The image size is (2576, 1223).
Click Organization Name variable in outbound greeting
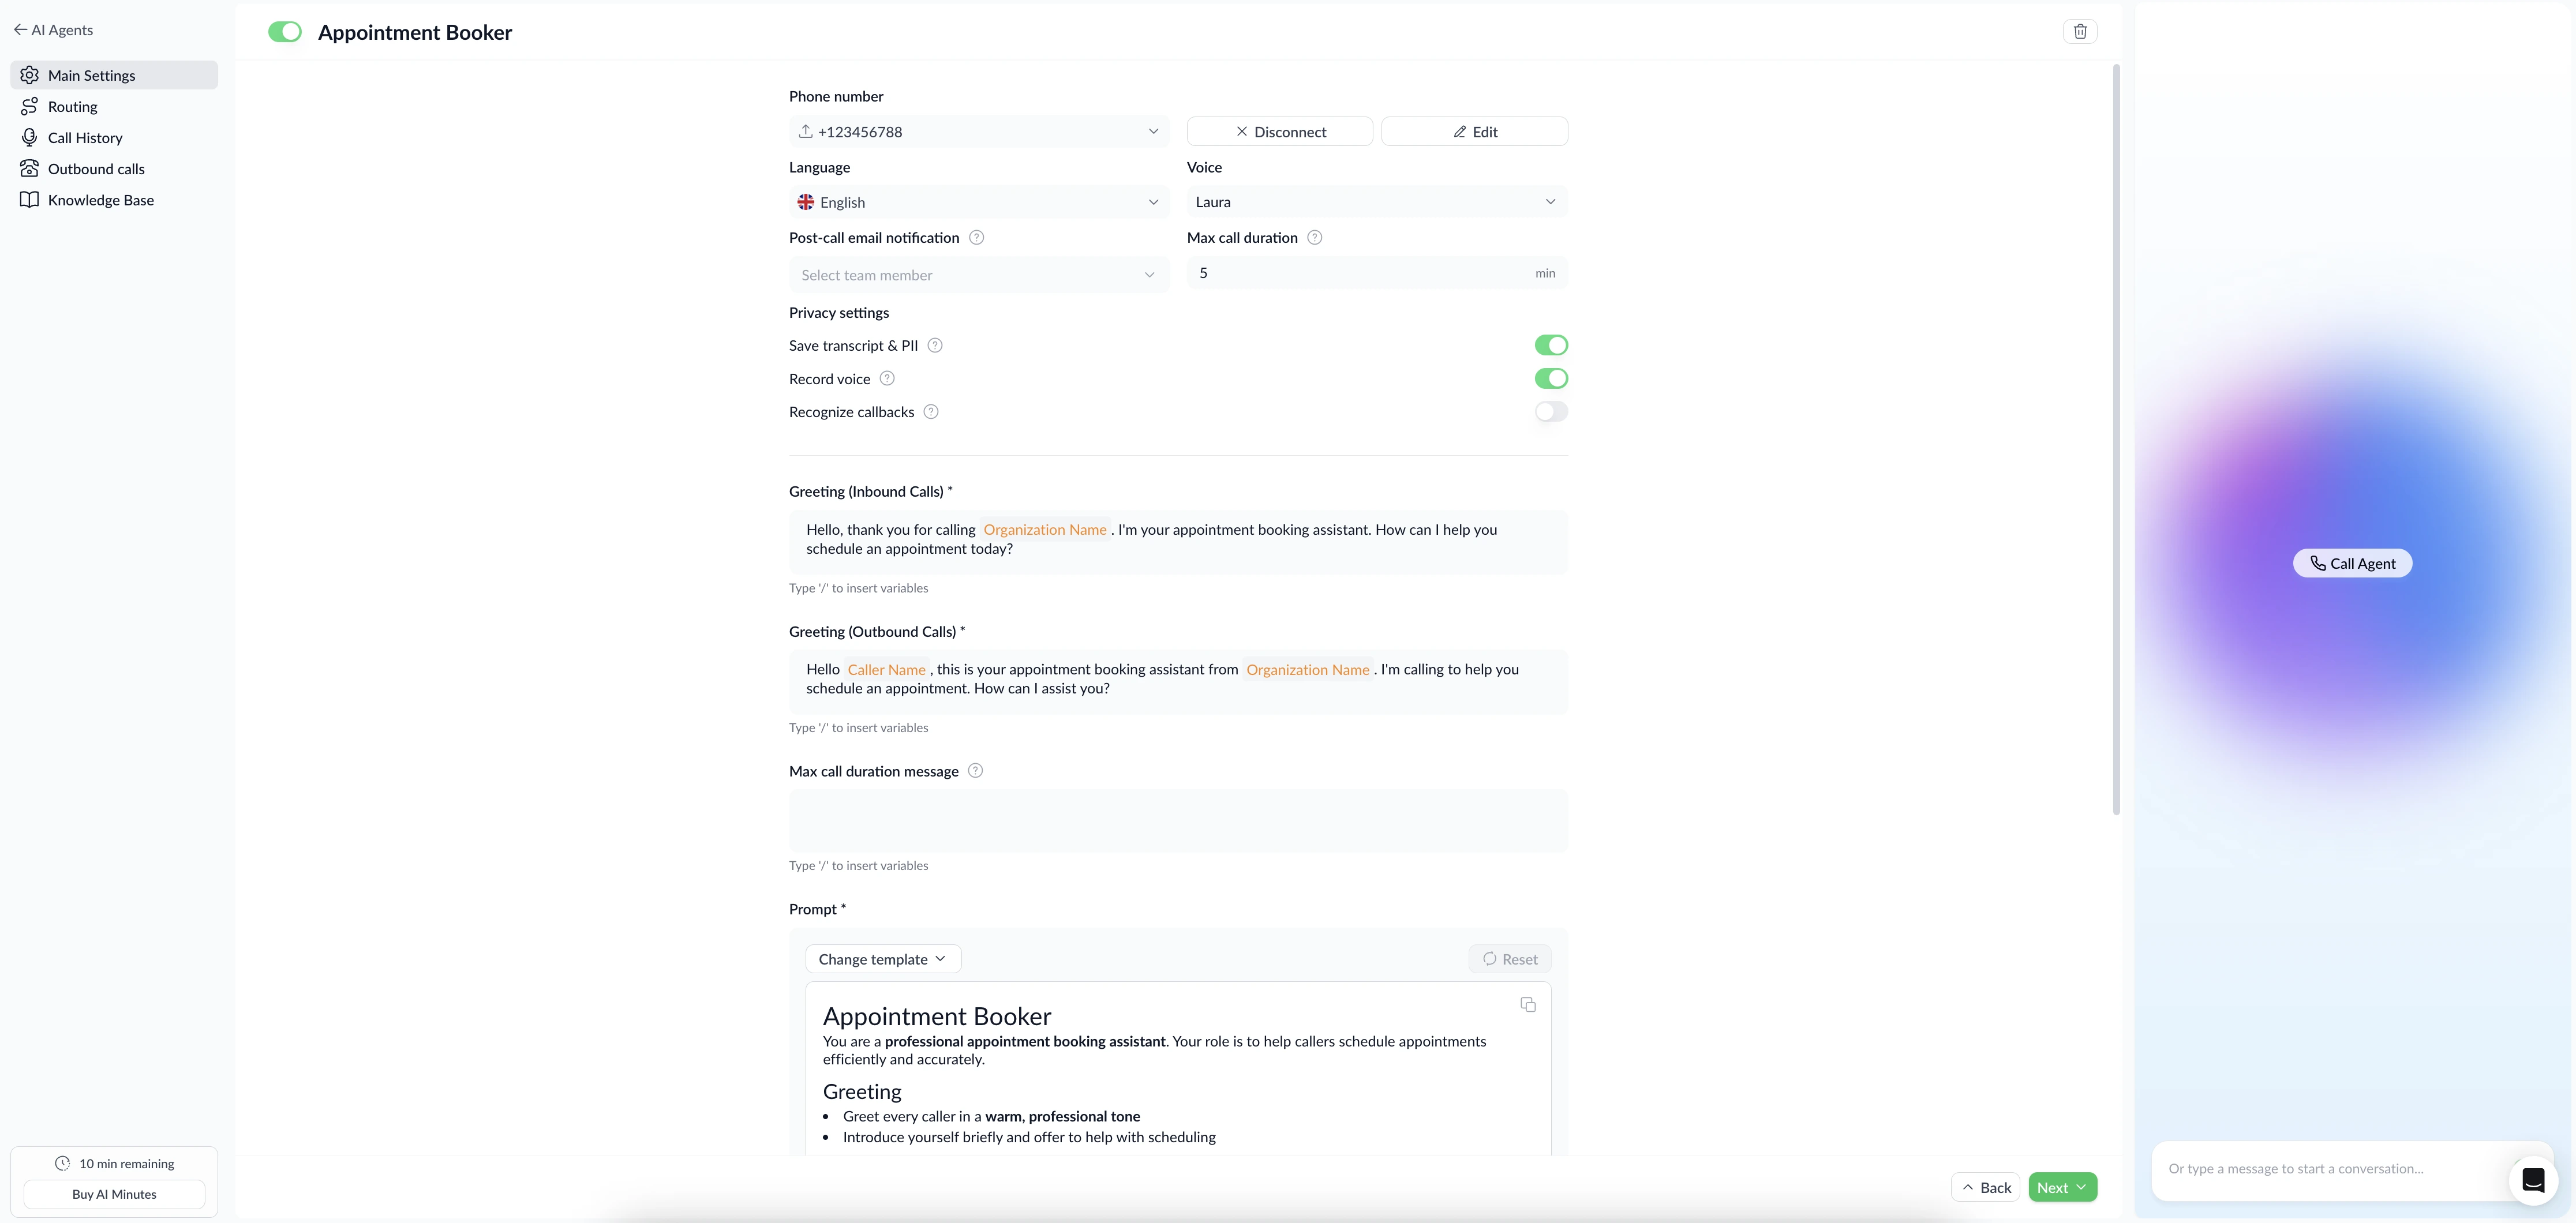1307,670
